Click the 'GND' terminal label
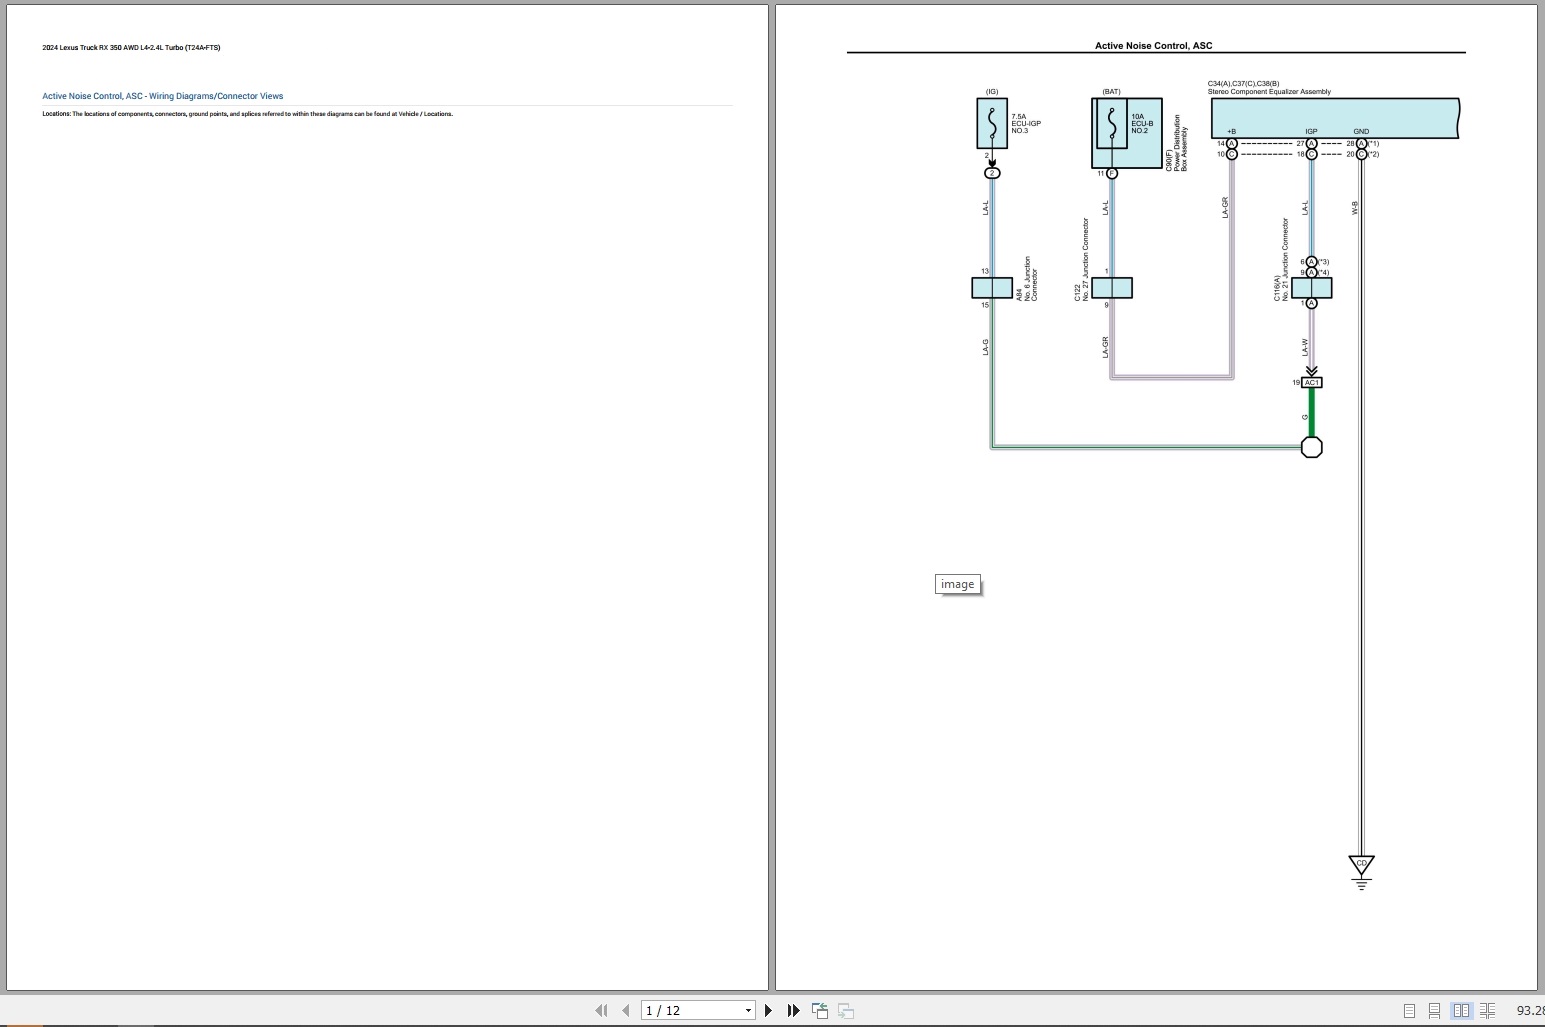Image resolution: width=1545 pixels, height=1027 pixels. pos(1361,131)
